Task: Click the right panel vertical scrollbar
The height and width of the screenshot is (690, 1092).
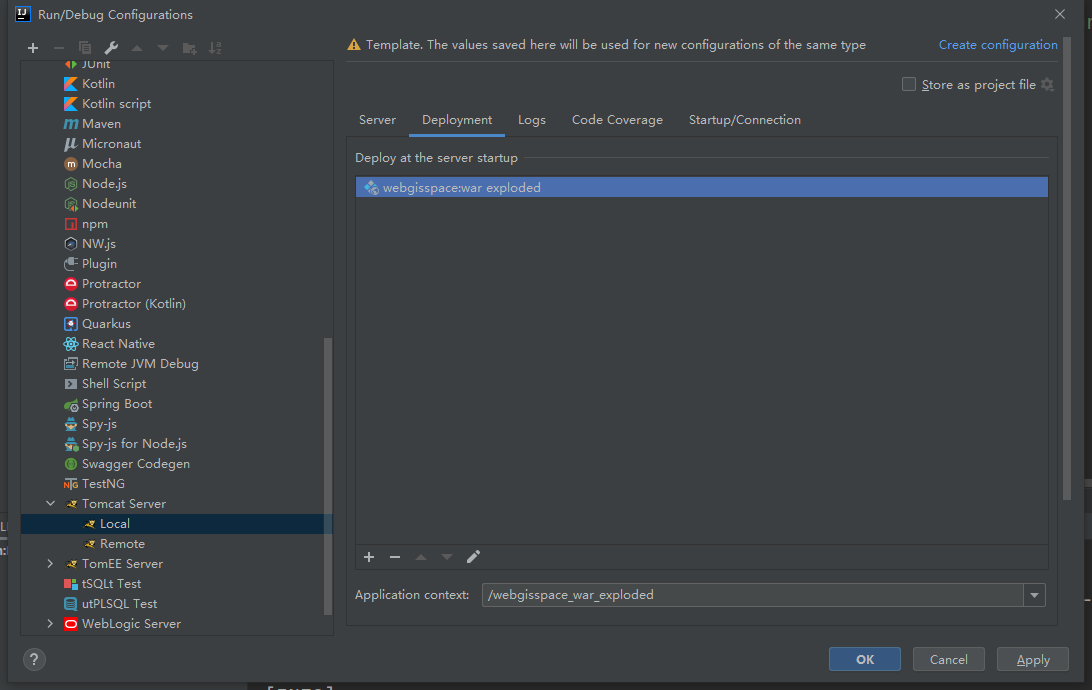Action: [x=1067, y=268]
